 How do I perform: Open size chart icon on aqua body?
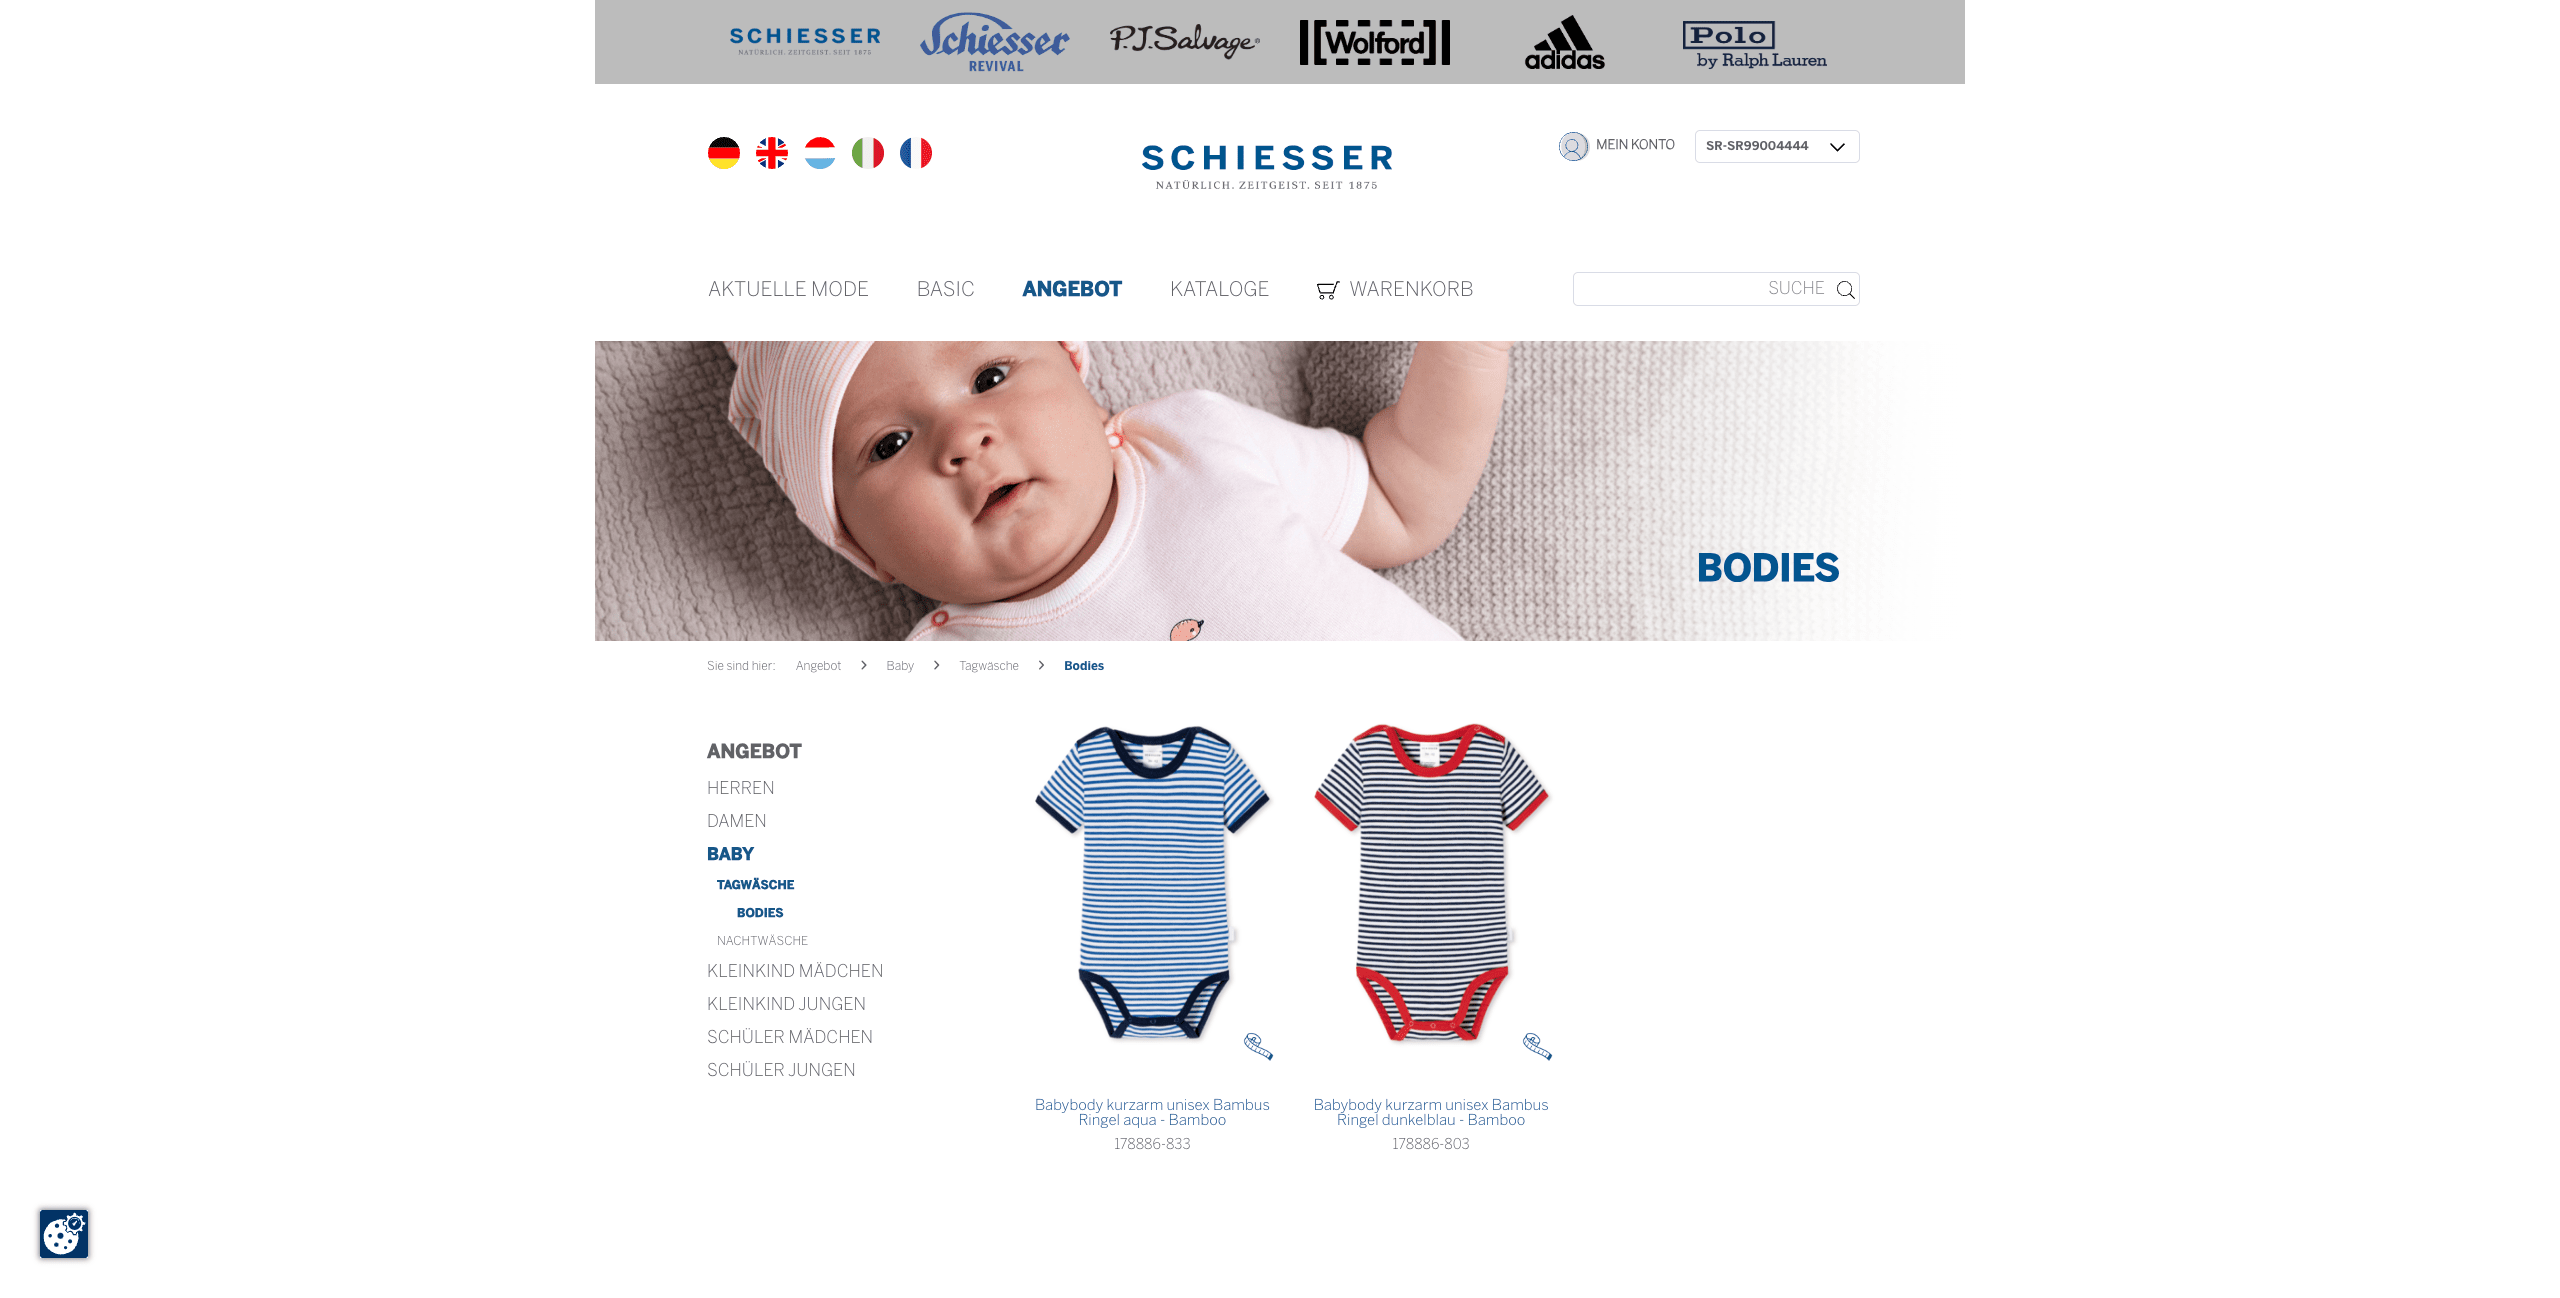1258,1046
